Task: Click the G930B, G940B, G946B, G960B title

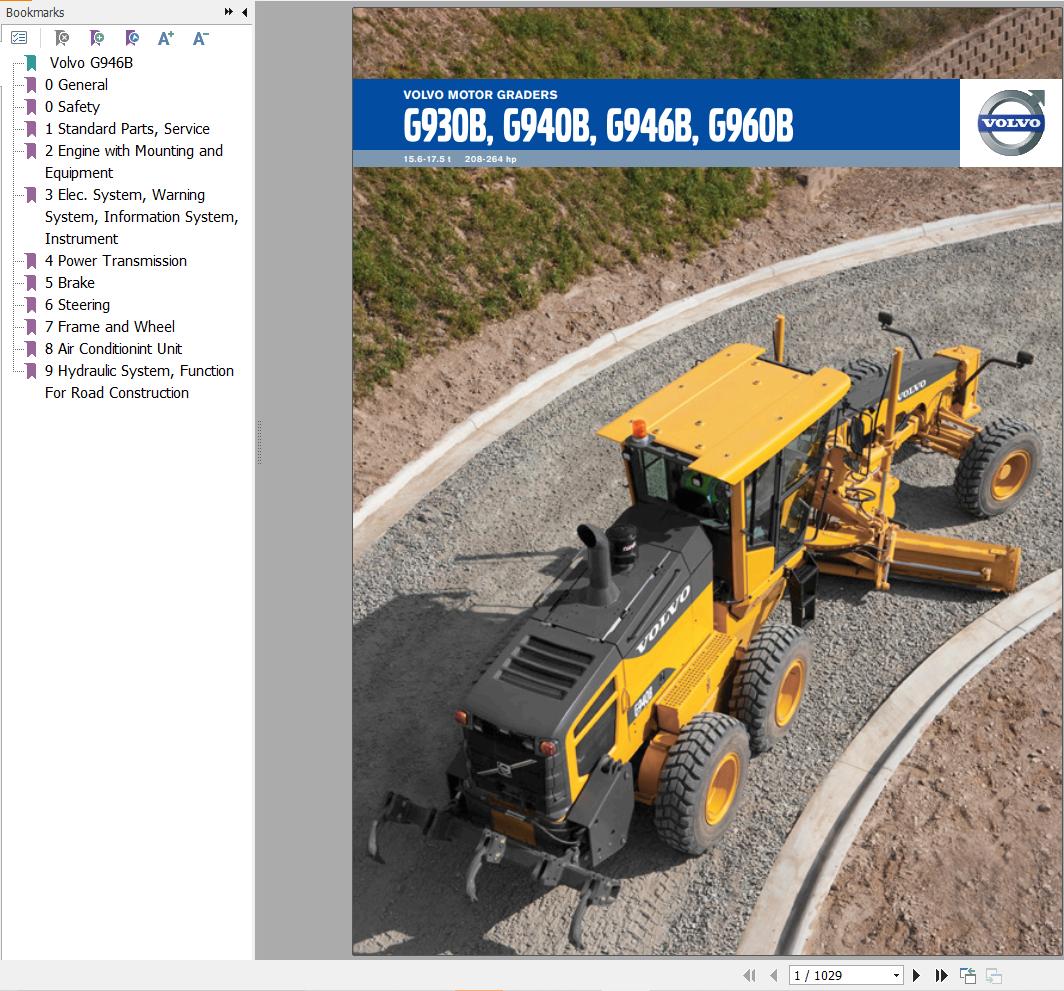Action: [x=598, y=126]
